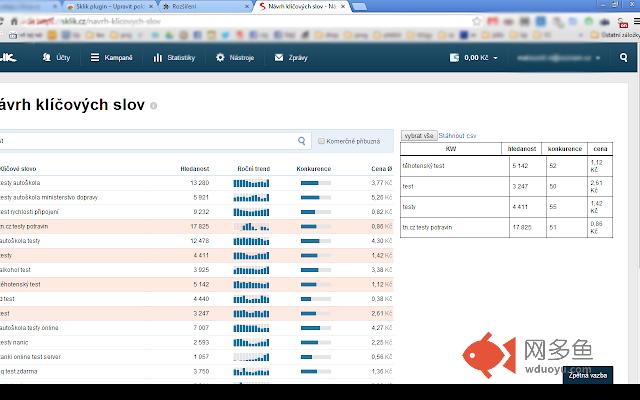
Task: Select the tn.cz testy potravin row in left table
Action: (x=196, y=227)
